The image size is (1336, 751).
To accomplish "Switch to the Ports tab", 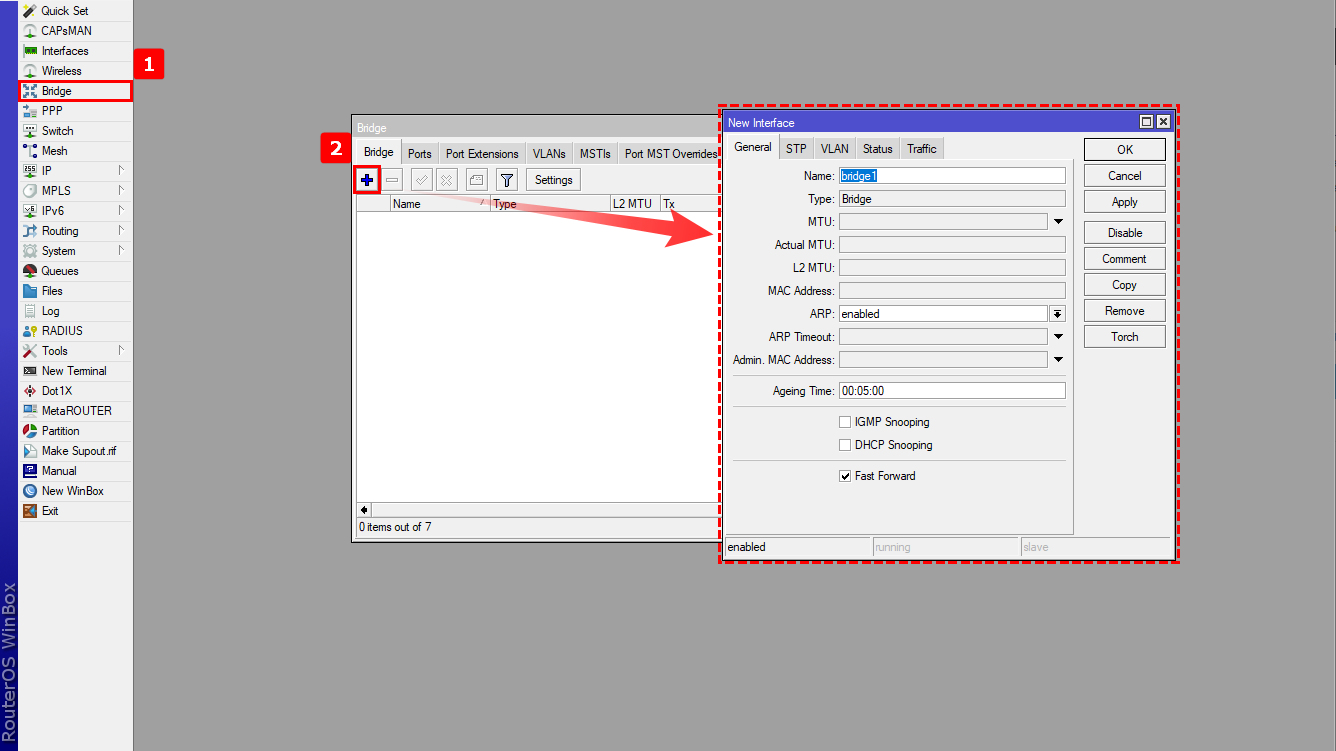I will (x=420, y=154).
